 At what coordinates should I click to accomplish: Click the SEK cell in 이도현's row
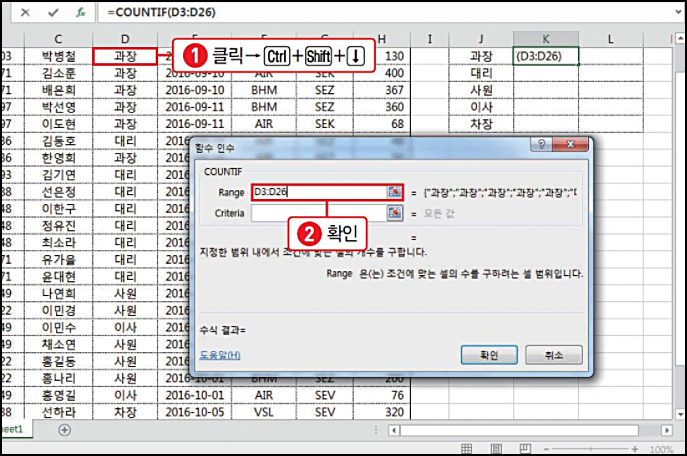[x=325, y=124]
